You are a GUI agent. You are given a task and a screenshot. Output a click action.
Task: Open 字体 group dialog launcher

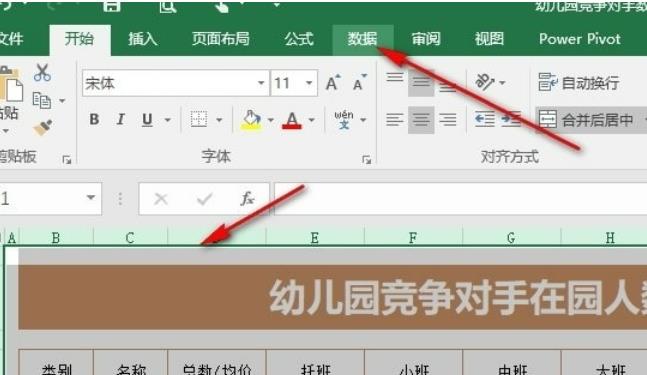366,159
